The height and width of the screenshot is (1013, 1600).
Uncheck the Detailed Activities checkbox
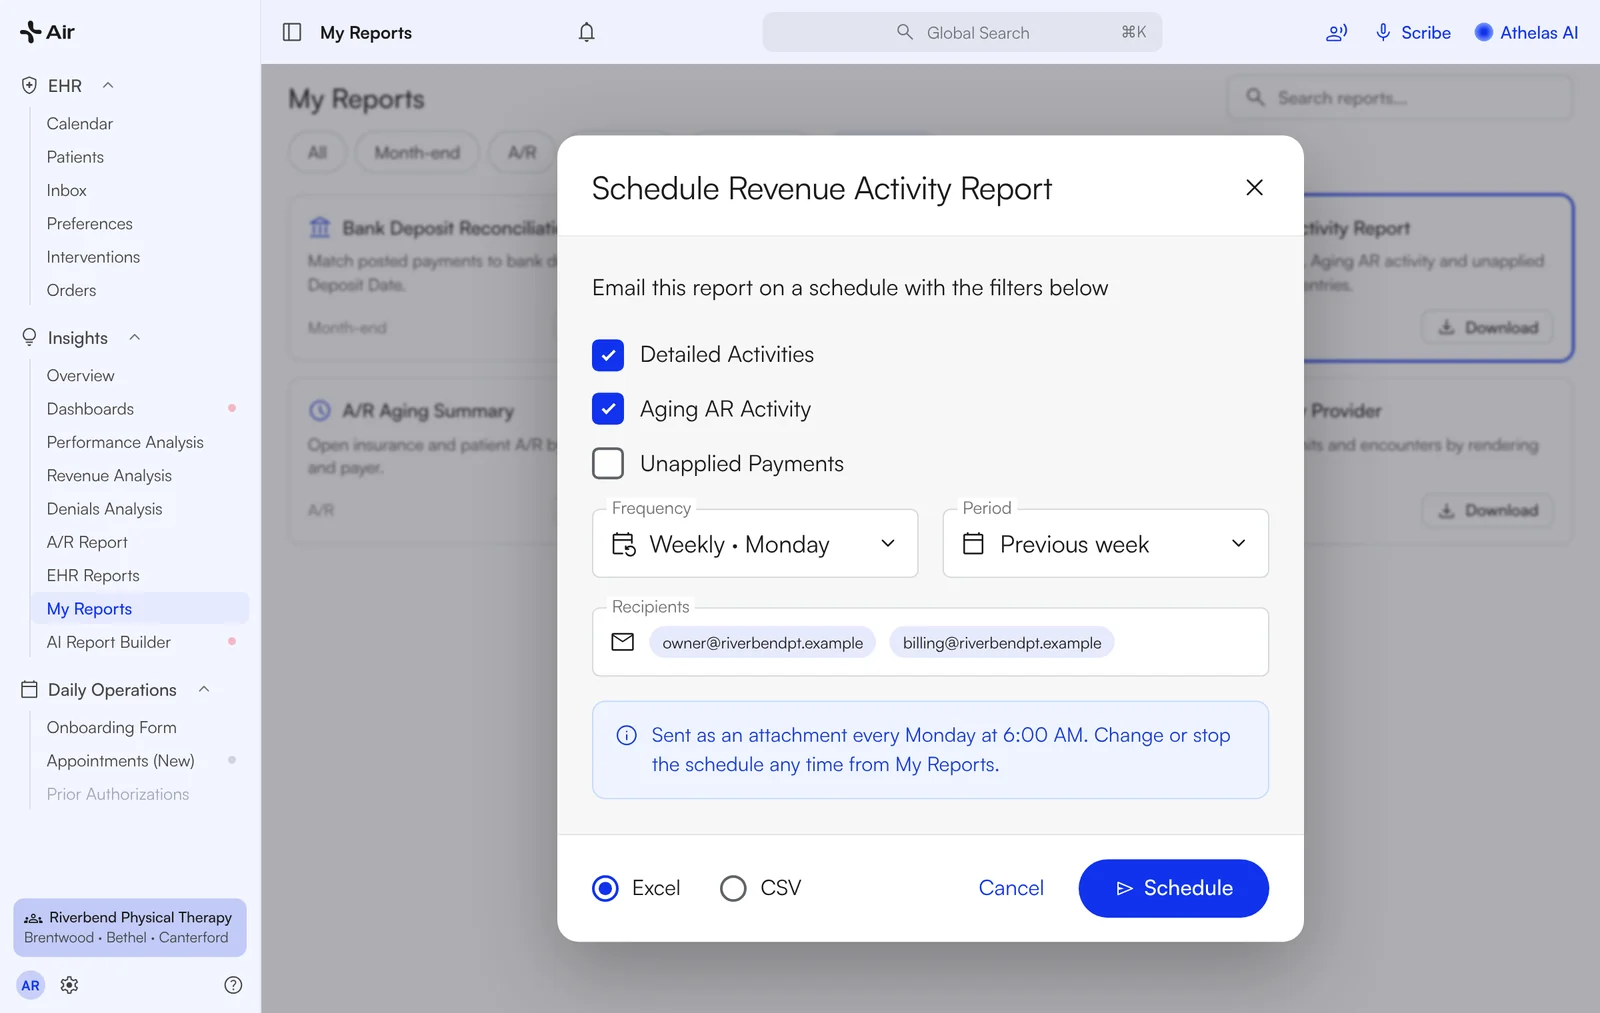608,355
